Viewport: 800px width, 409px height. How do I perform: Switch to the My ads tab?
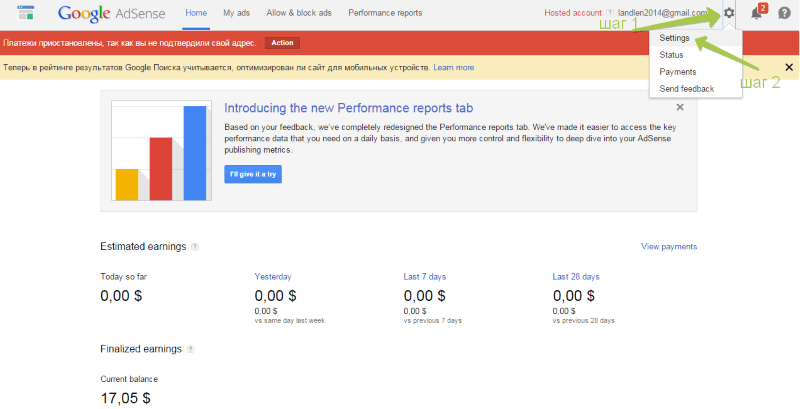[x=237, y=13]
